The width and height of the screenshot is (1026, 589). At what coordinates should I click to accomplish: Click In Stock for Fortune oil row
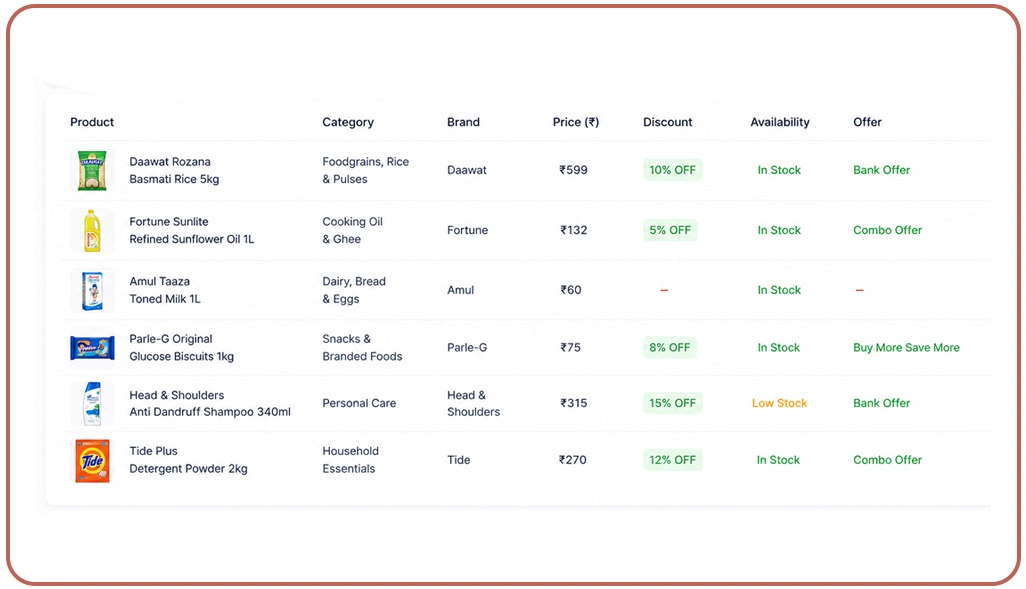(779, 230)
